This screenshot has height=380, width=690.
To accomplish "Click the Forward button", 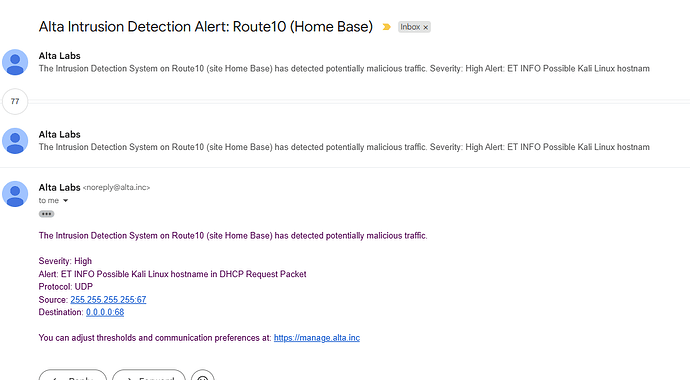I will tap(149, 376).
